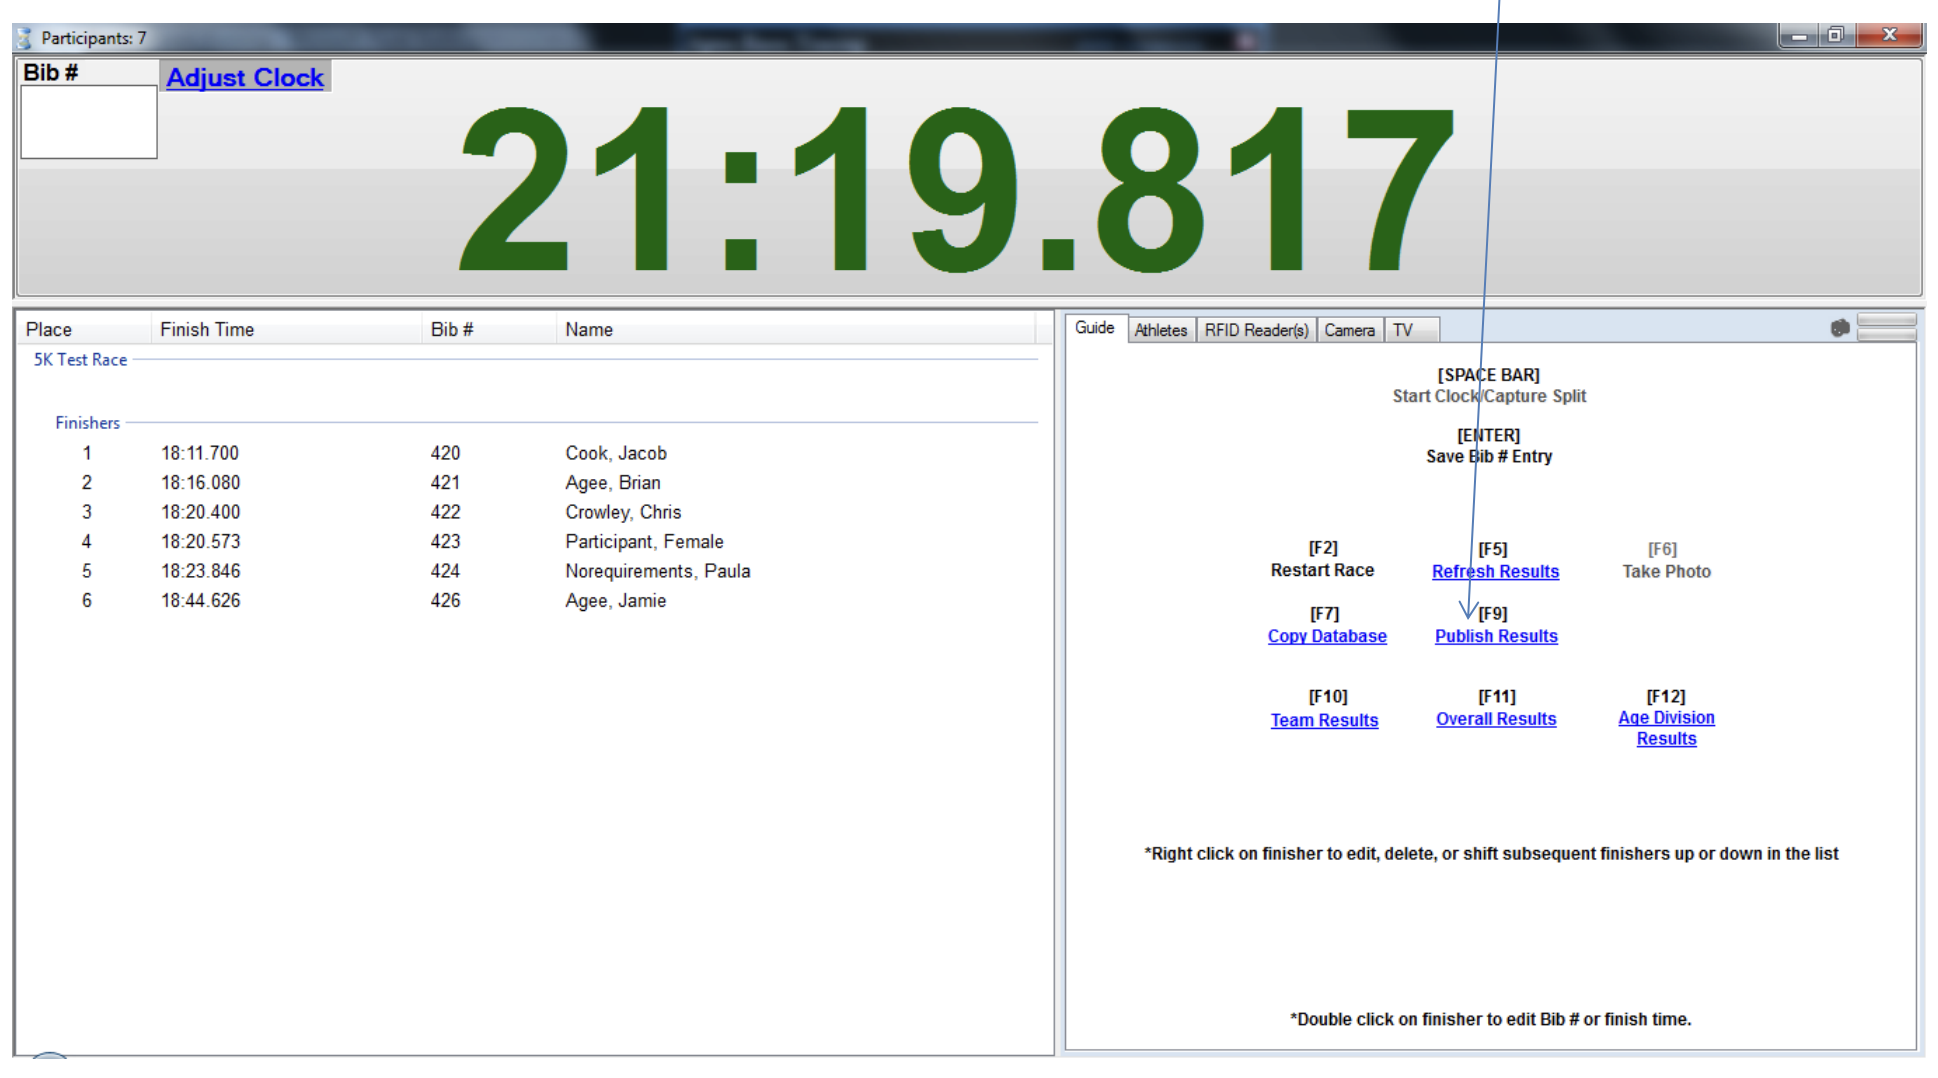
Task: Select the Camera tab
Action: point(1348,330)
